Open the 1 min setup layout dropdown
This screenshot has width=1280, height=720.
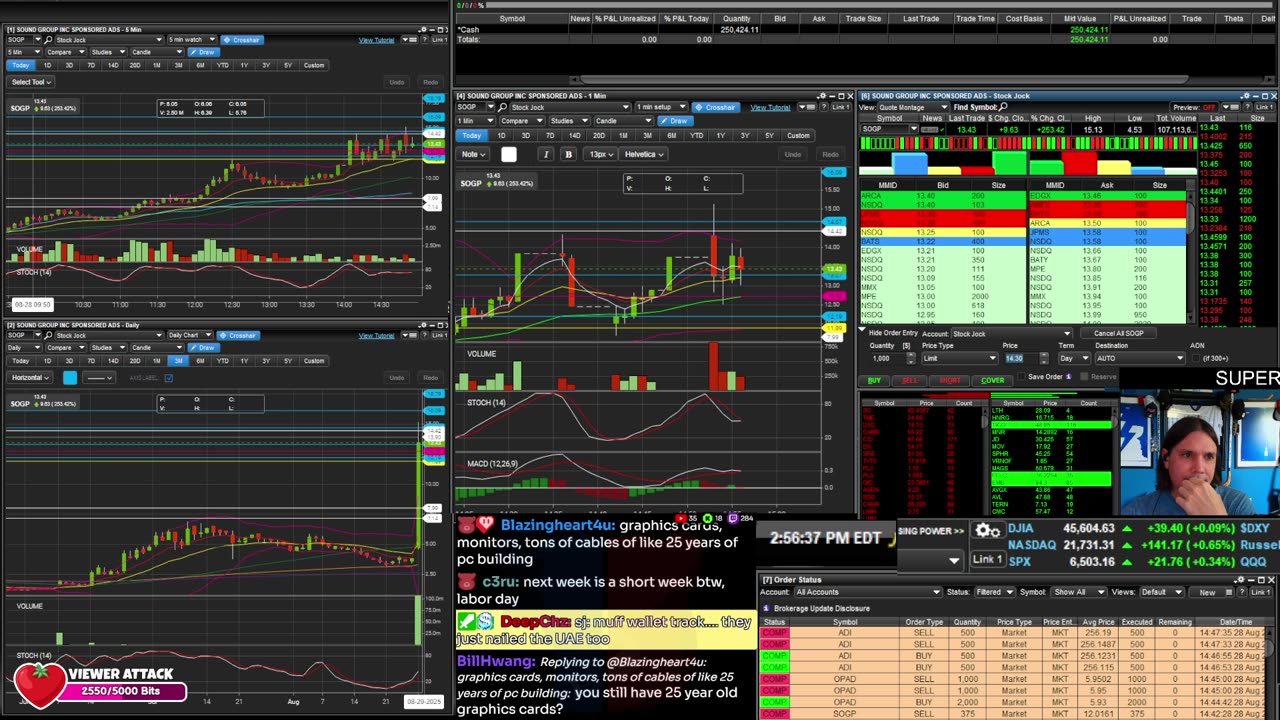coord(659,107)
